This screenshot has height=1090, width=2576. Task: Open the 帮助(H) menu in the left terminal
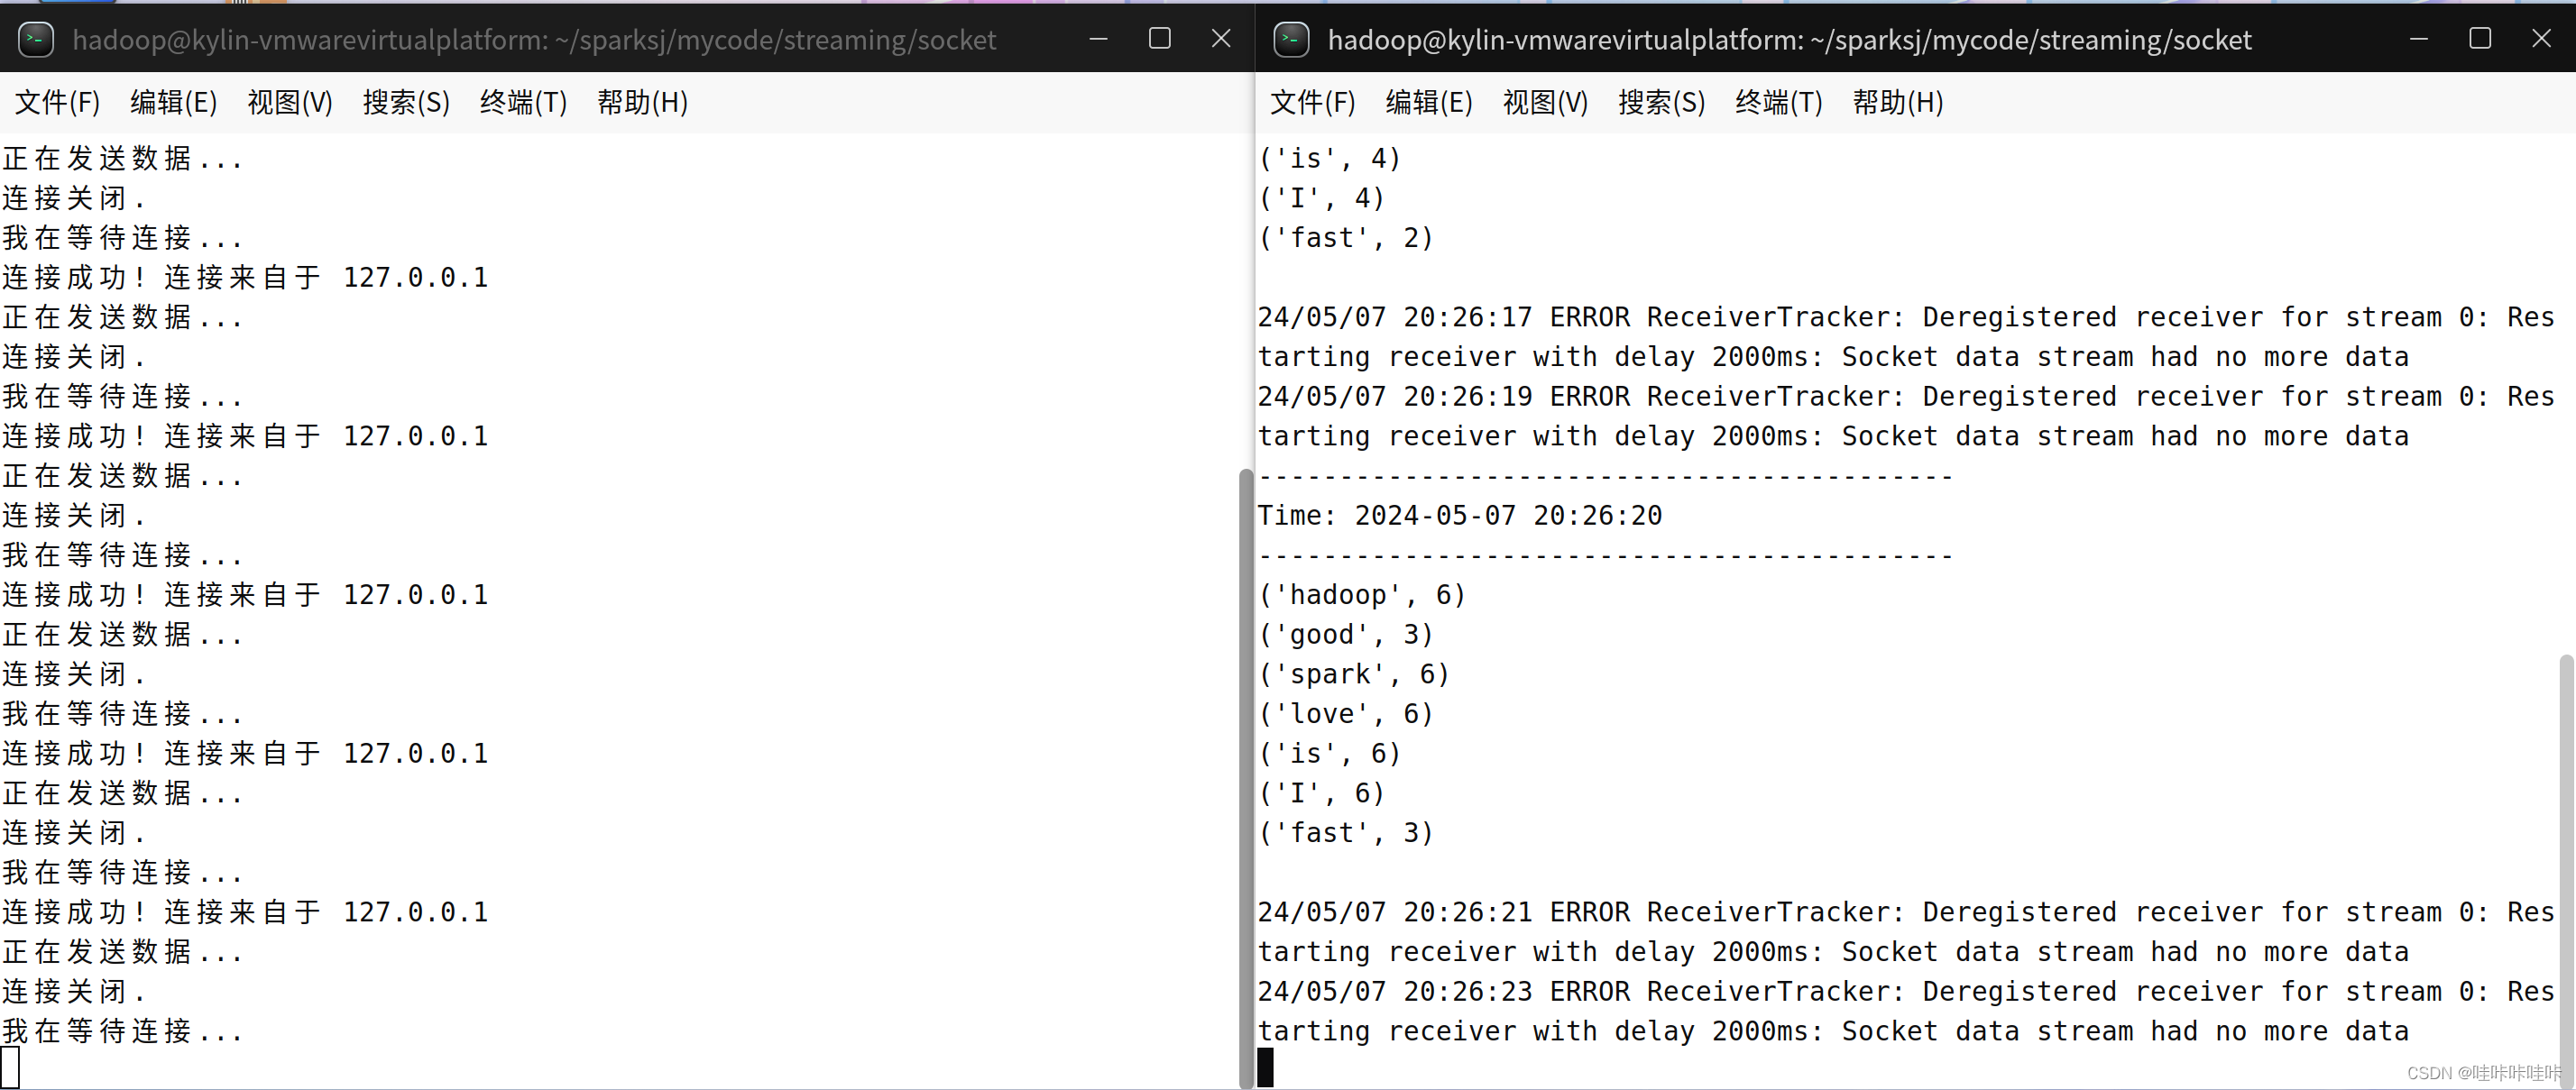tap(641, 102)
